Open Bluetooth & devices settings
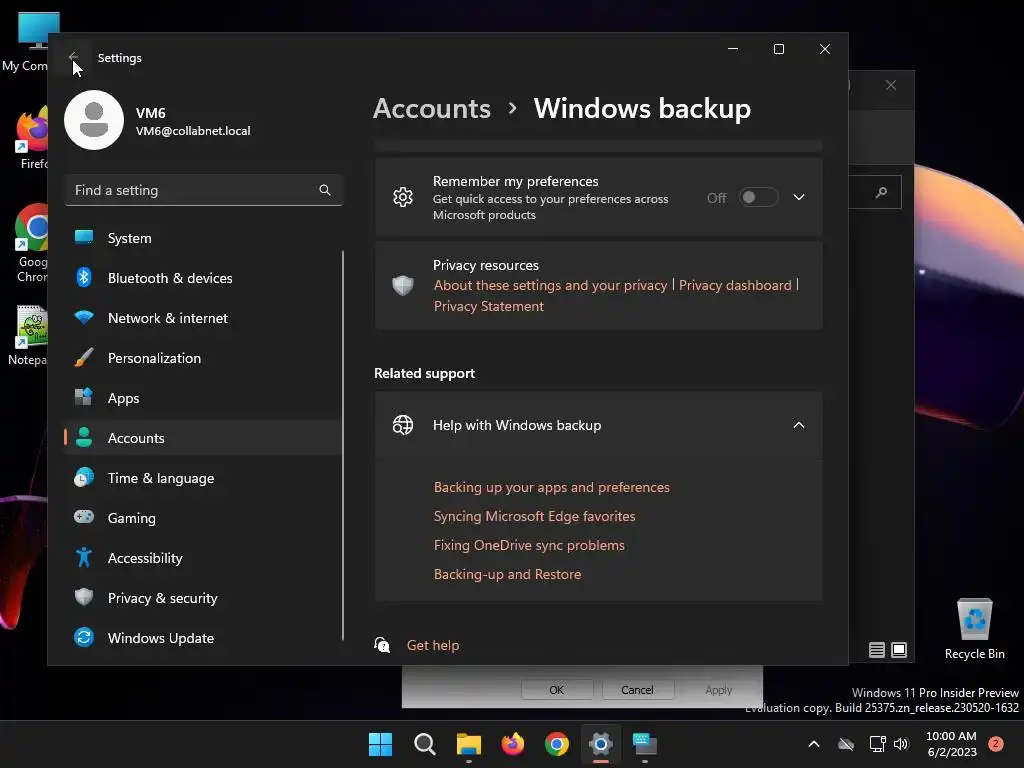1024x768 pixels. point(204,278)
